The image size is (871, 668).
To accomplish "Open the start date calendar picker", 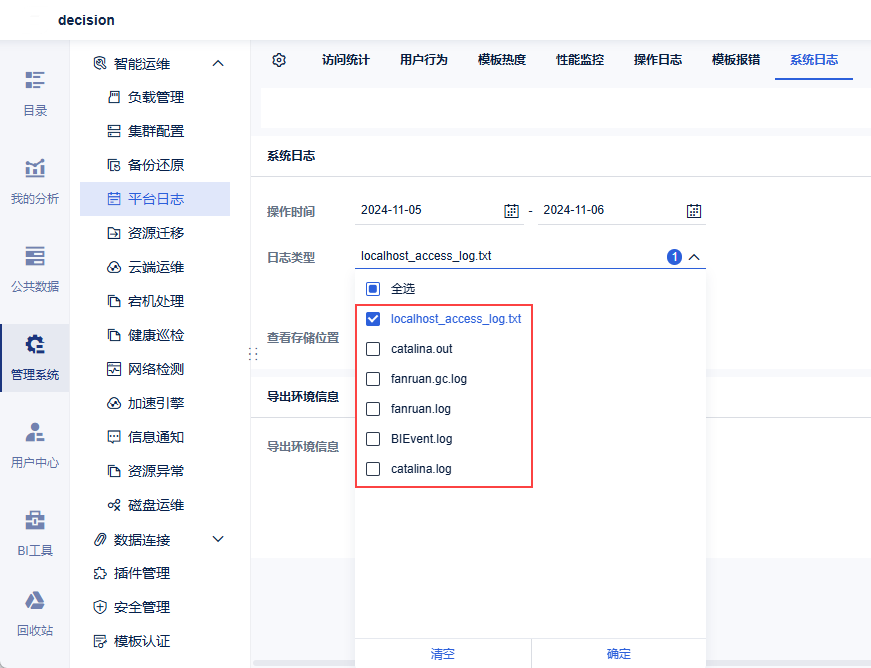I will [511, 211].
